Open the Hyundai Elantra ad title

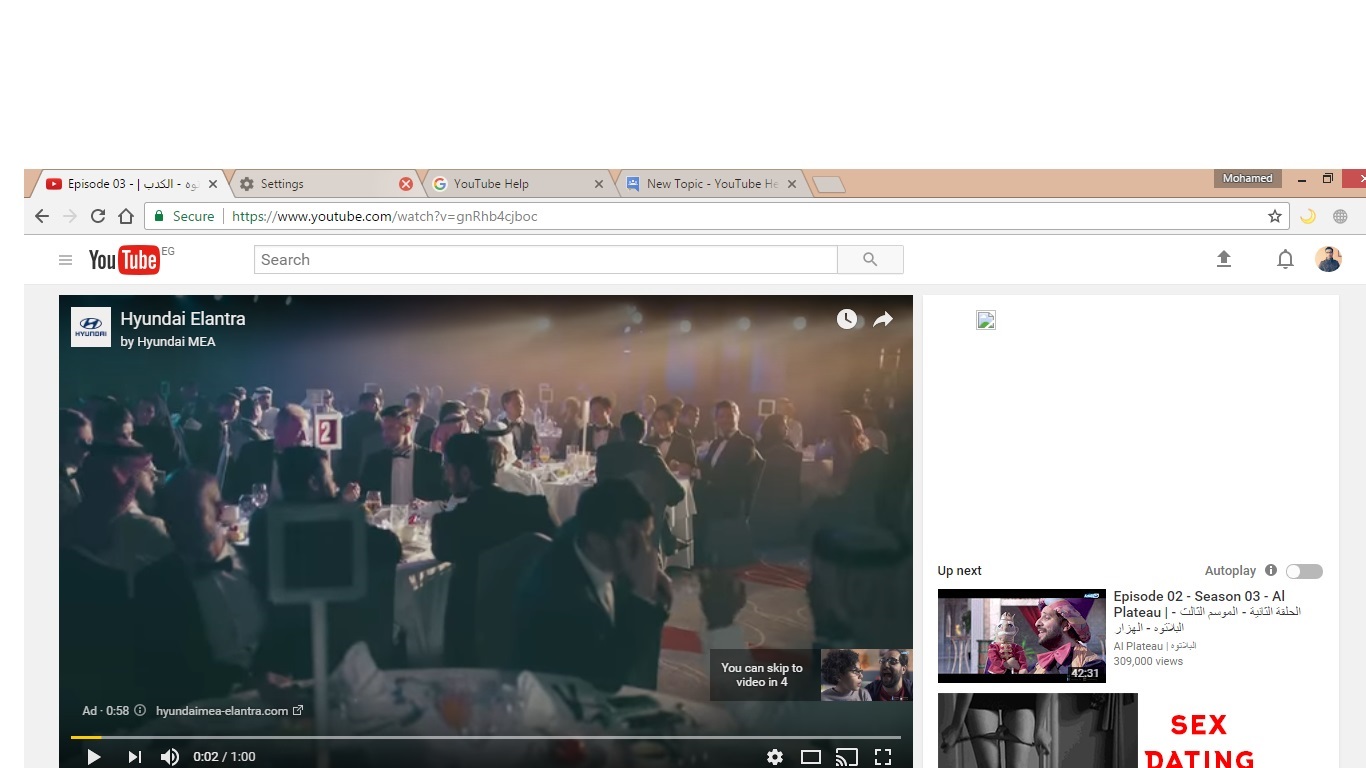point(183,319)
